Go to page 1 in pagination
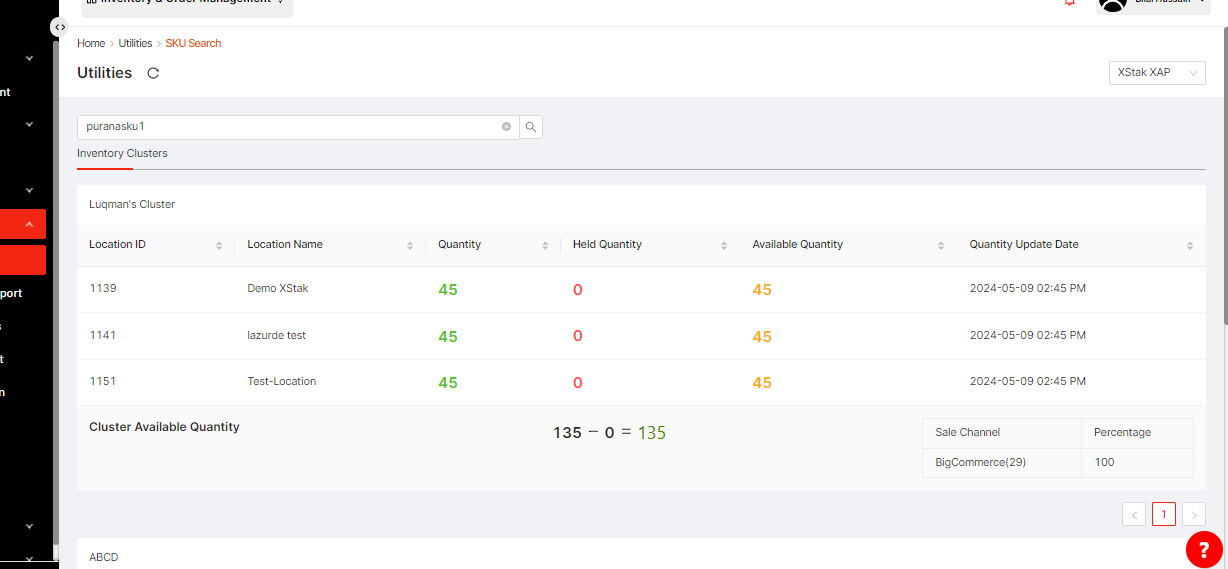1228x569 pixels. [x=1163, y=514]
